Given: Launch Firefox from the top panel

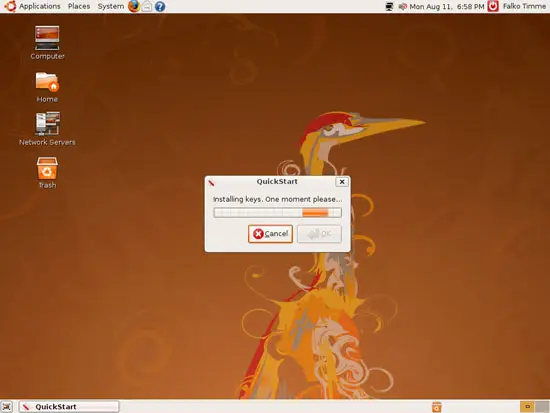Looking at the screenshot, I should (x=134, y=6).
